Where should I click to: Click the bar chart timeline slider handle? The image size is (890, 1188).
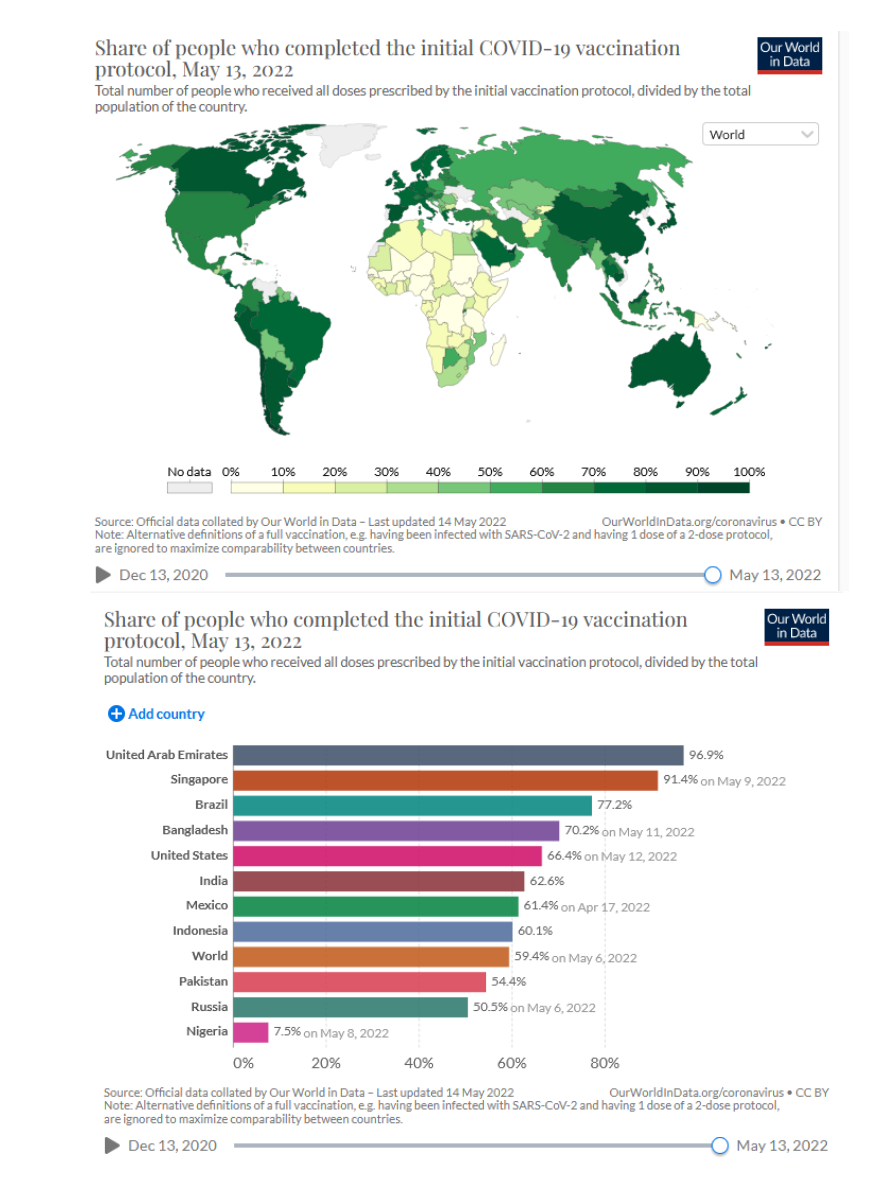(x=719, y=1146)
